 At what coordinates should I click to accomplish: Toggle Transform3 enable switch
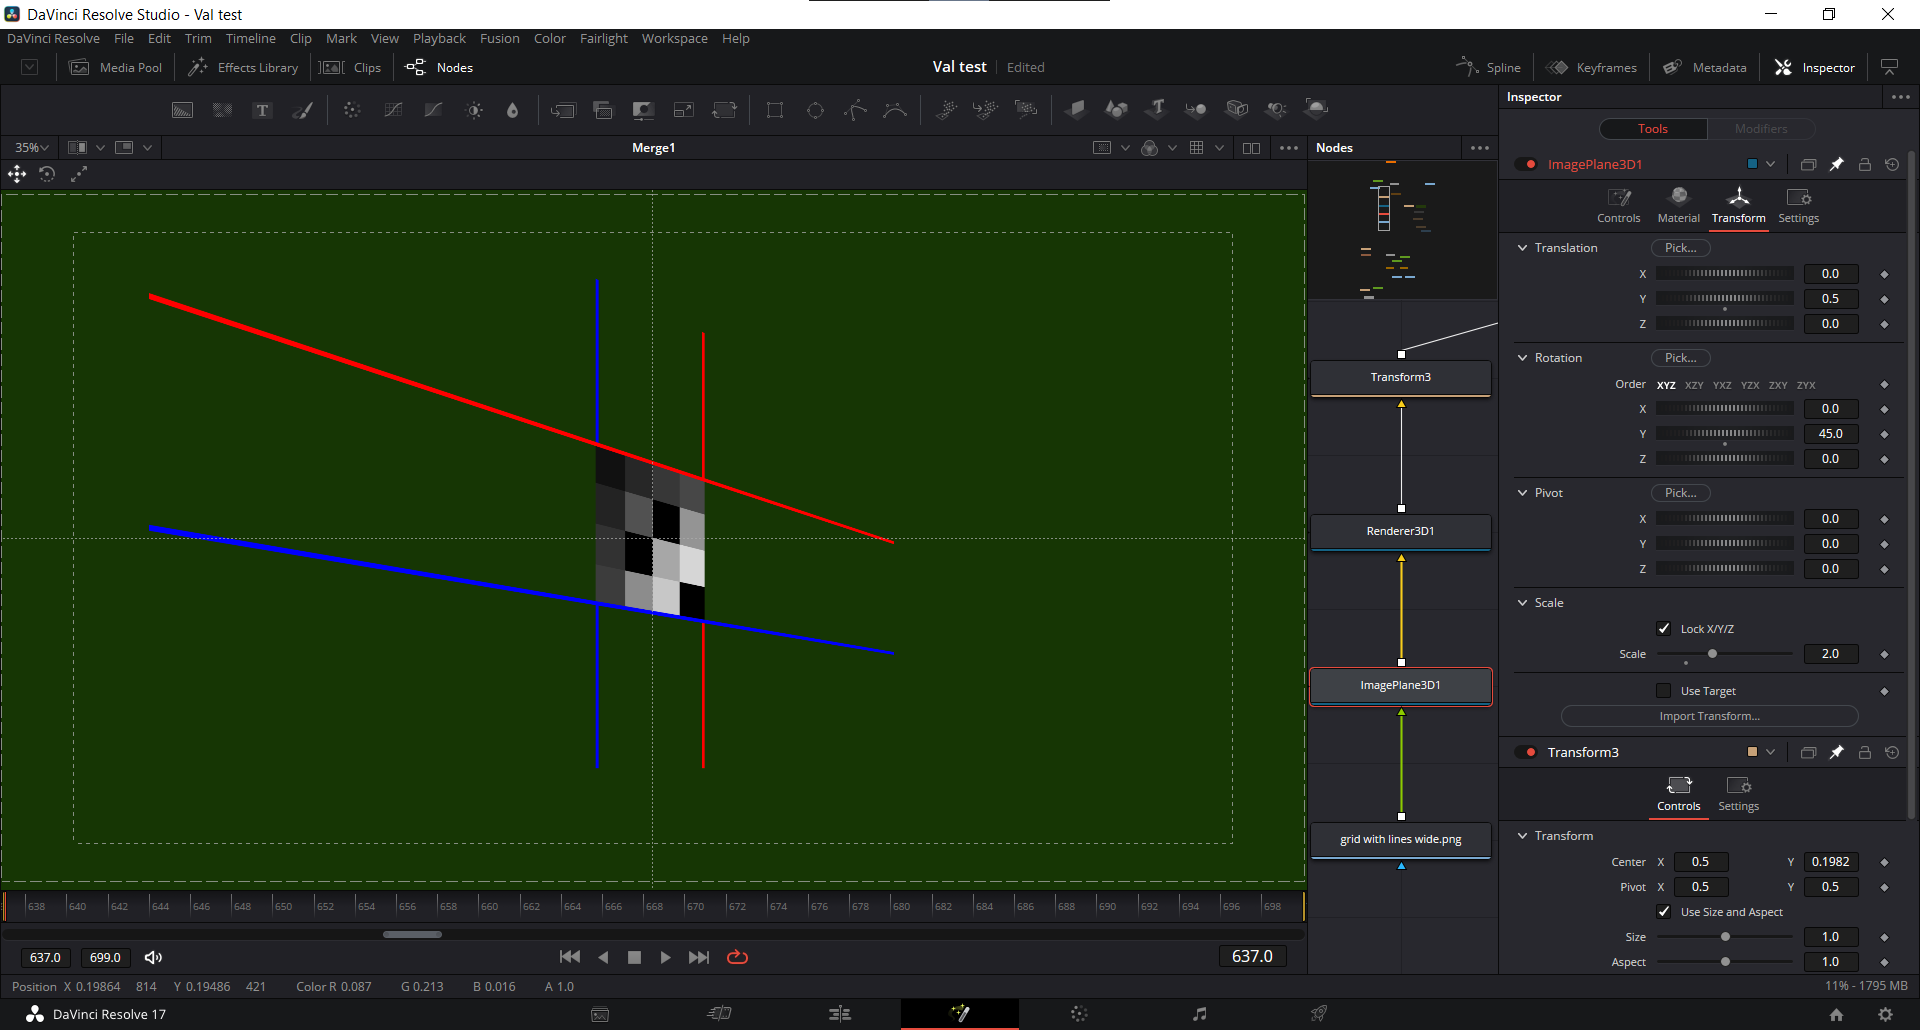[1526, 753]
